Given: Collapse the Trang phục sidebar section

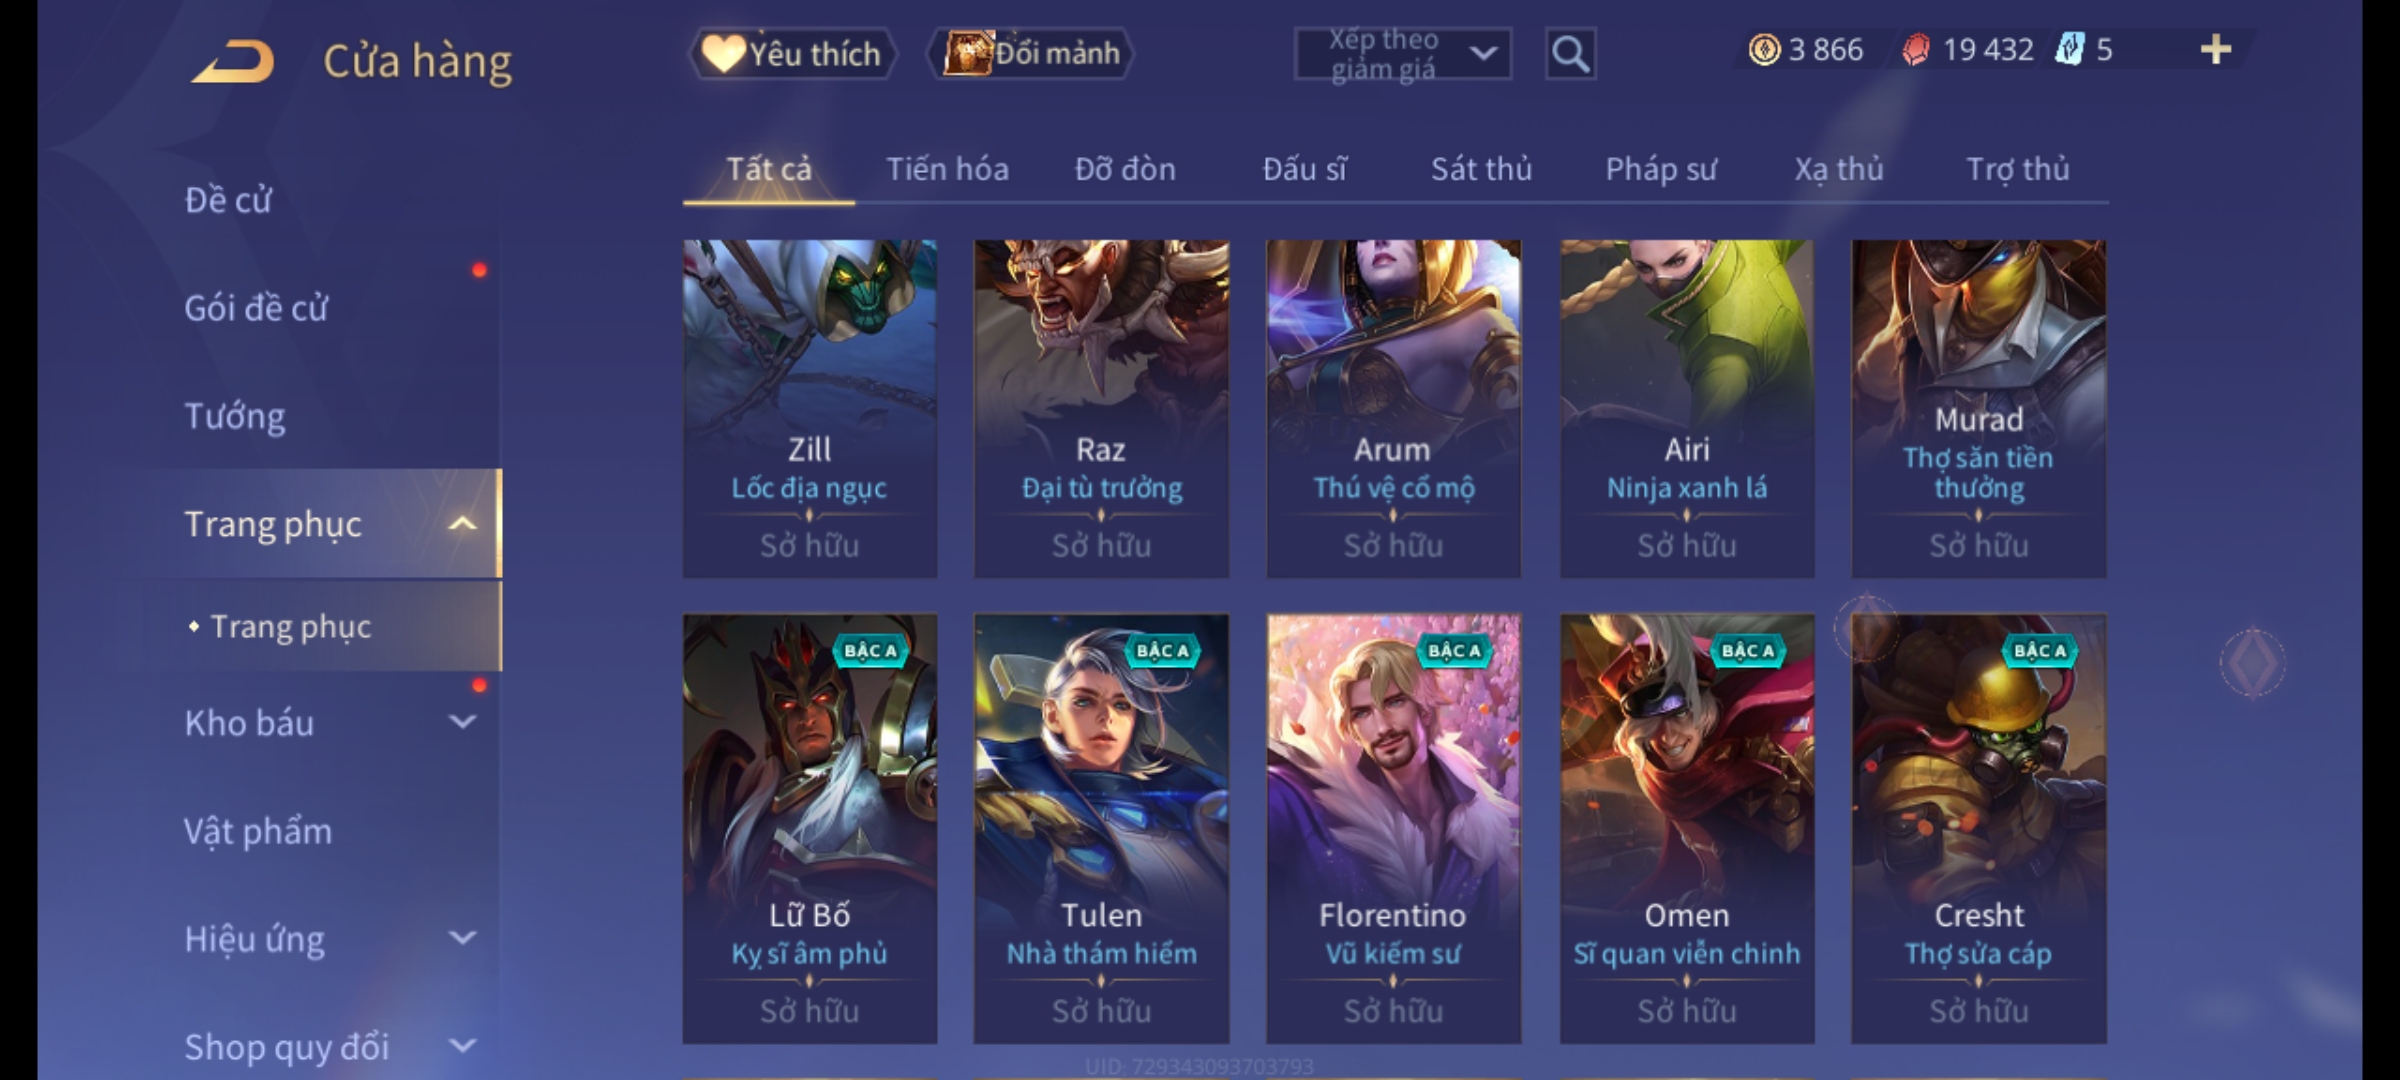Looking at the screenshot, I should (x=462, y=523).
